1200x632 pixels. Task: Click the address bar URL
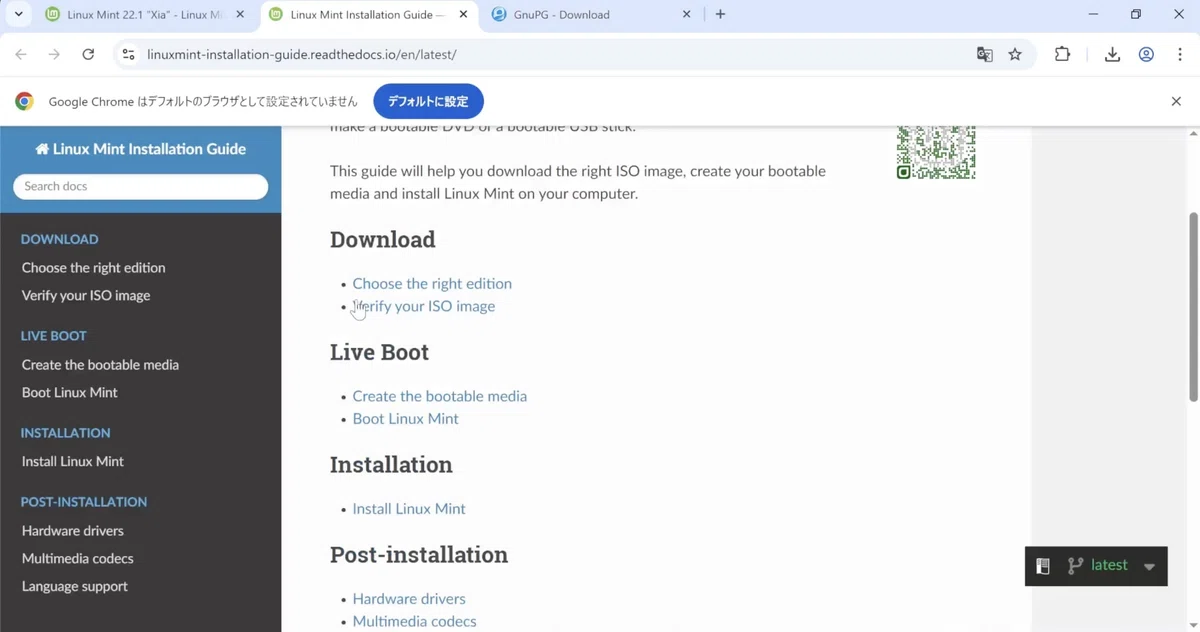tap(302, 55)
